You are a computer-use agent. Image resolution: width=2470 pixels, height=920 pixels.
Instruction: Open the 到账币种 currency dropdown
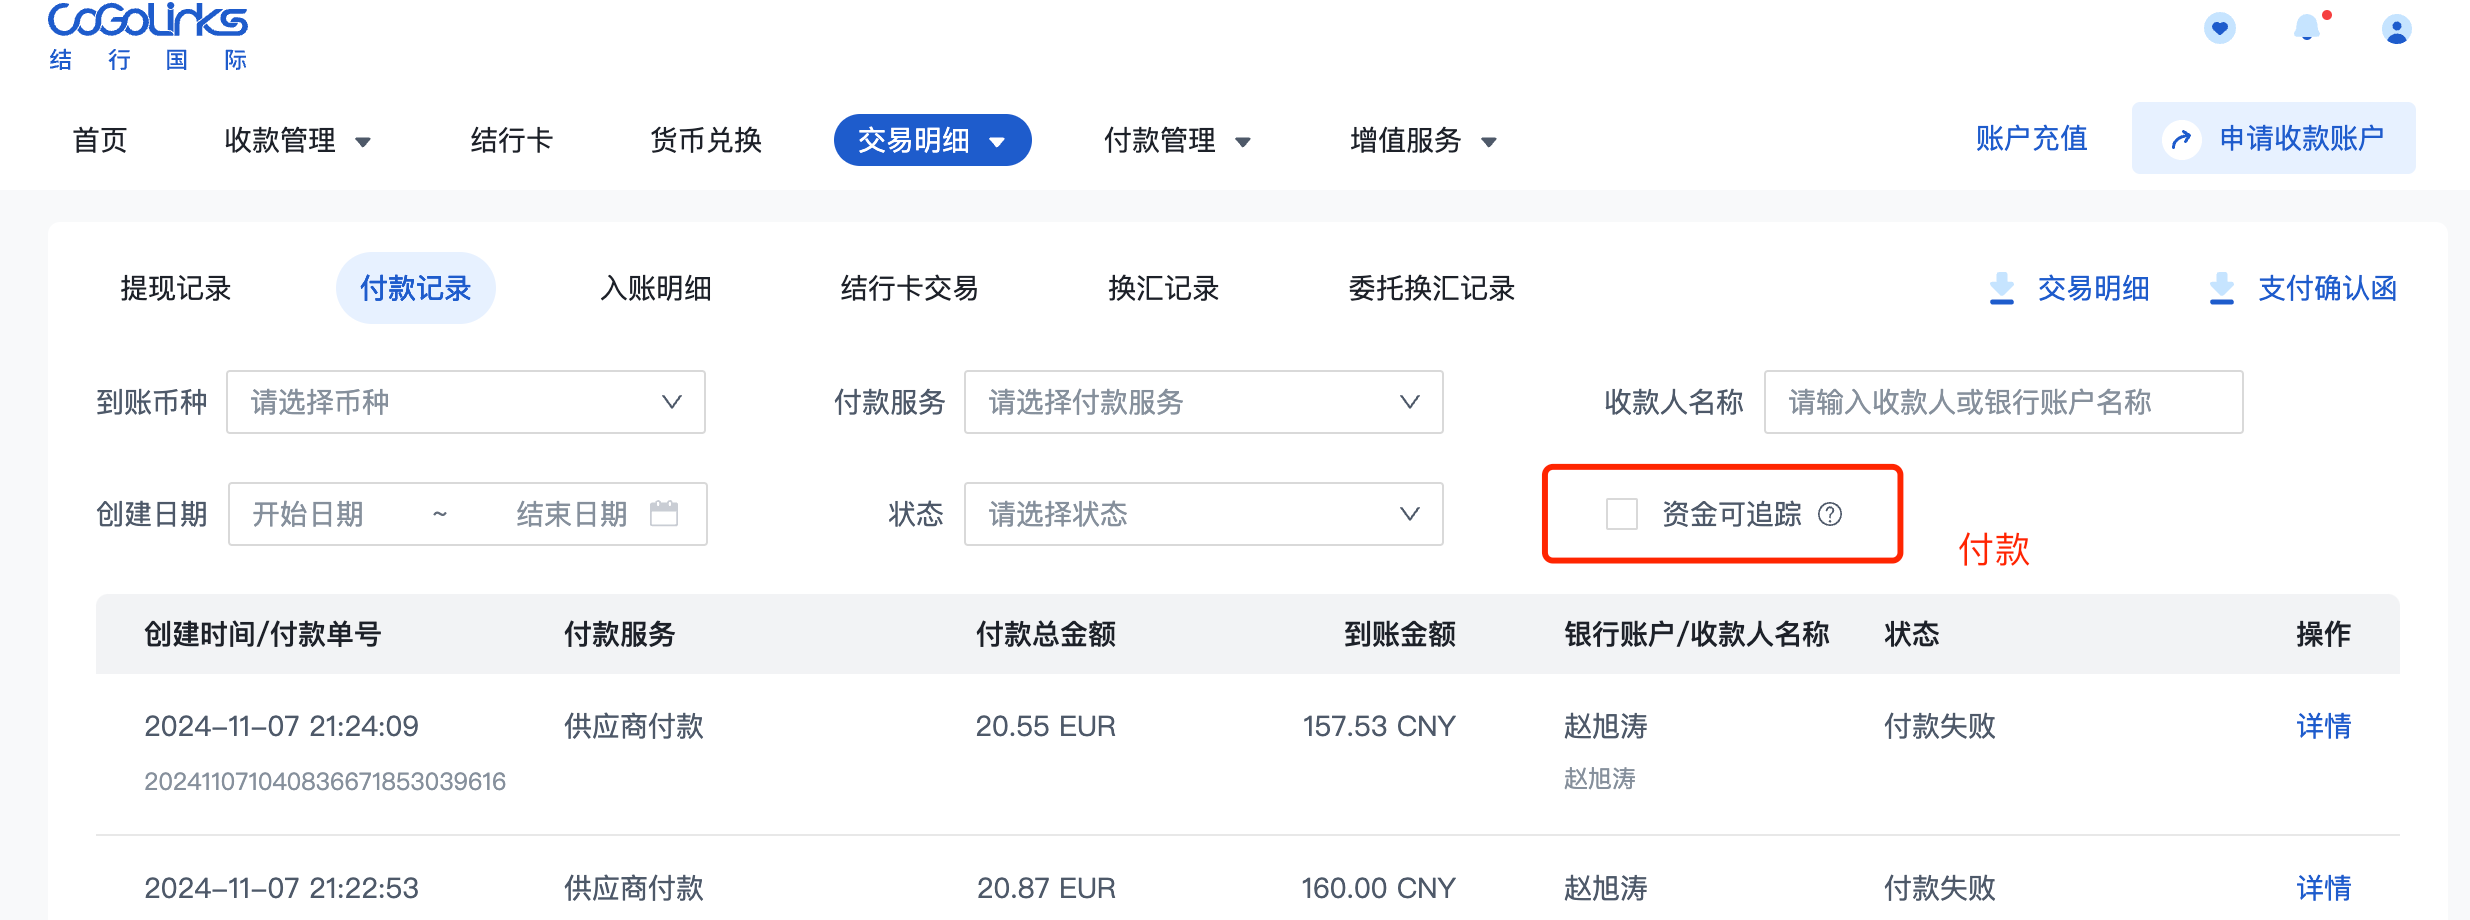[466, 402]
